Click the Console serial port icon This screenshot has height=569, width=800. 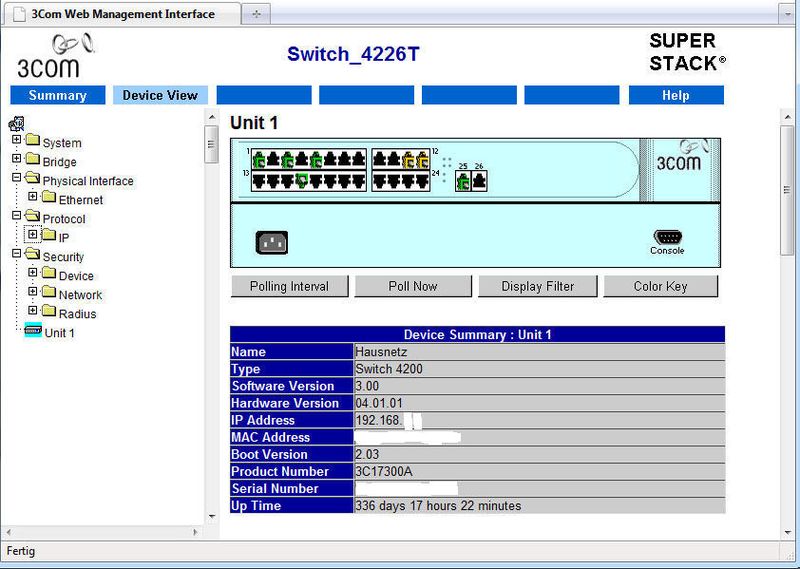tap(667, 237)
